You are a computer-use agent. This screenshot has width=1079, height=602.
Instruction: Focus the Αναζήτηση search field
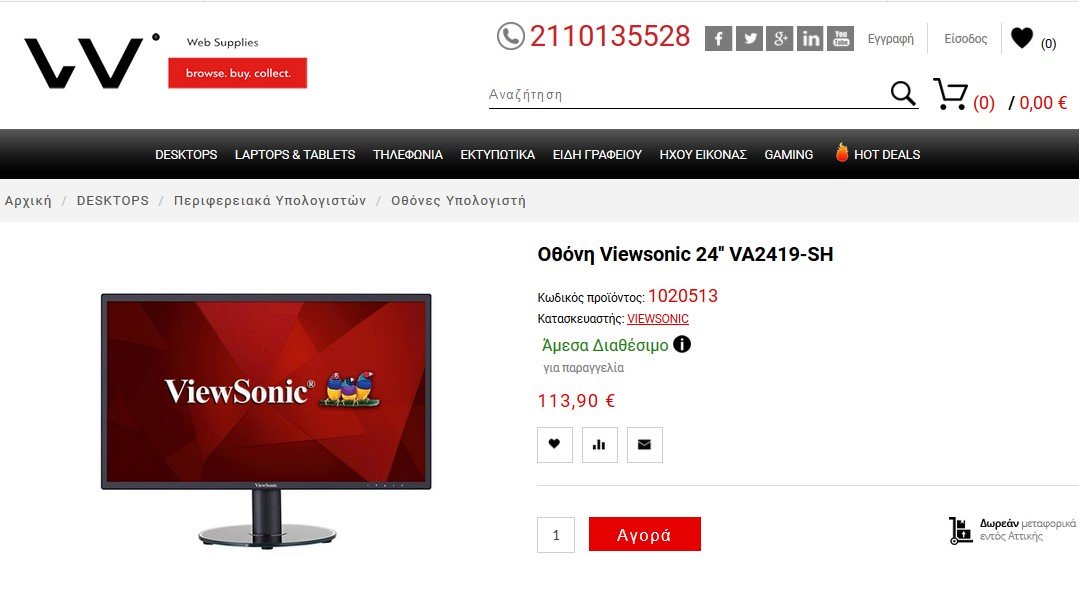(688, 94)
